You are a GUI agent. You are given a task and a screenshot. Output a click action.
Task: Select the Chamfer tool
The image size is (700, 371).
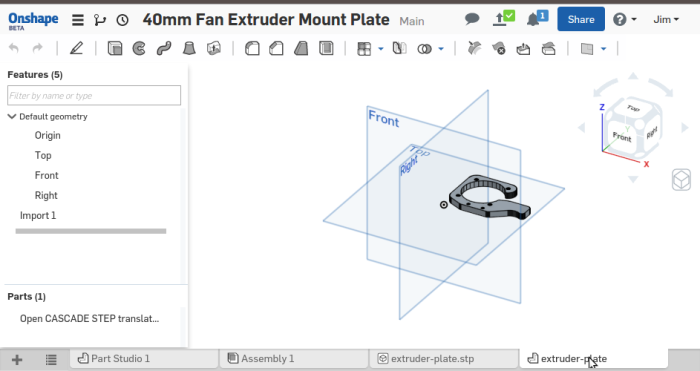click(x=276, y=48)
